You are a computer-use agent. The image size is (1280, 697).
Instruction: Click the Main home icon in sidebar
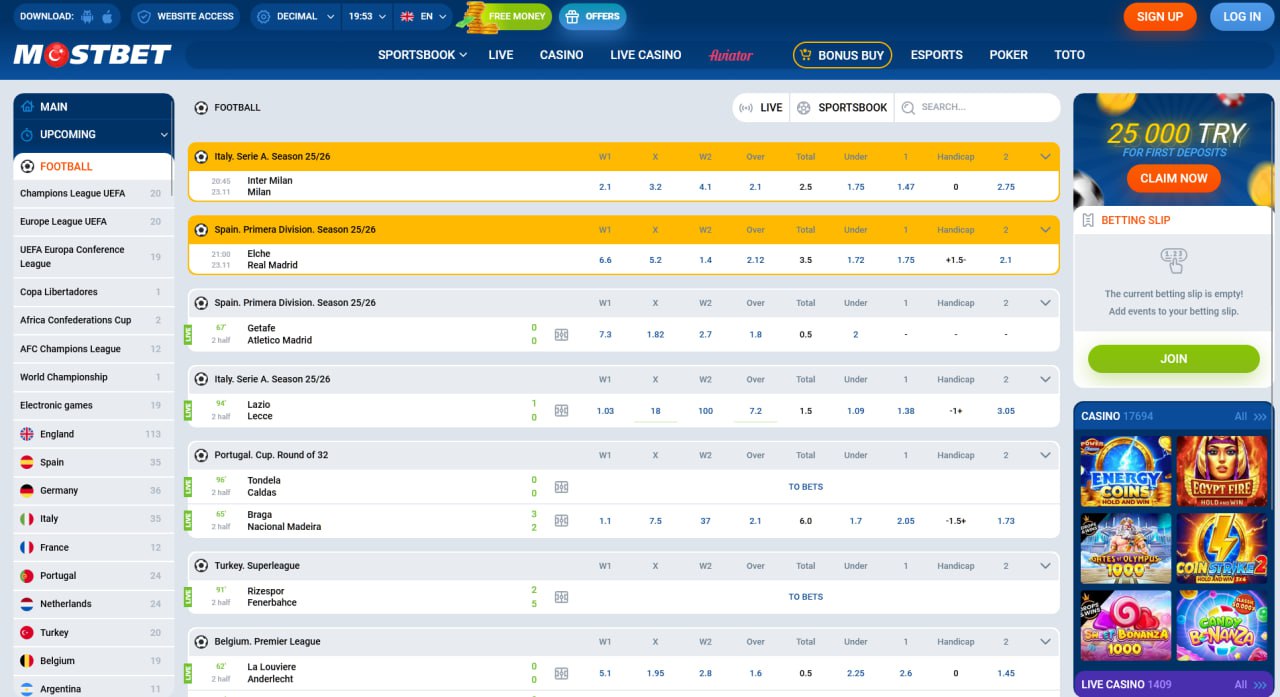click(x=27, y=106)
